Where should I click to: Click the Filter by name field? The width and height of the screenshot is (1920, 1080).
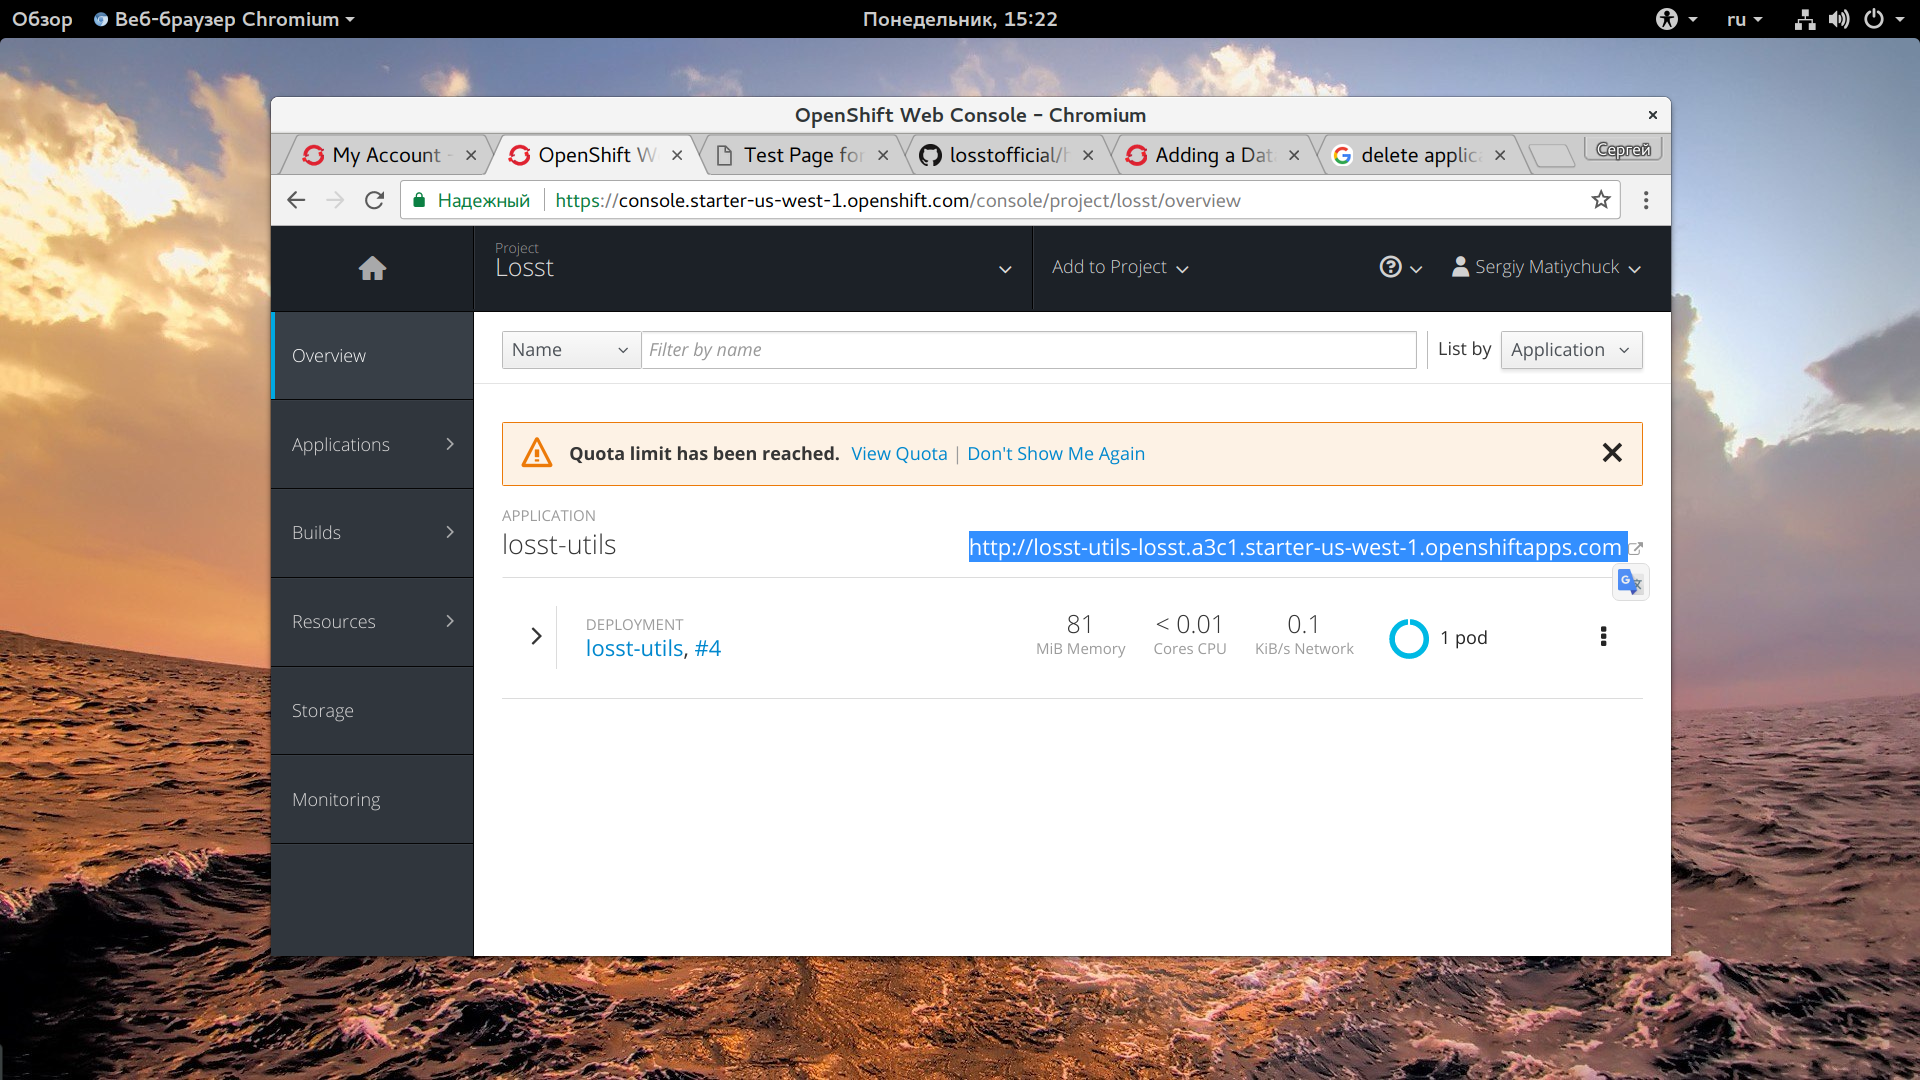click(x=1028, y=350)
